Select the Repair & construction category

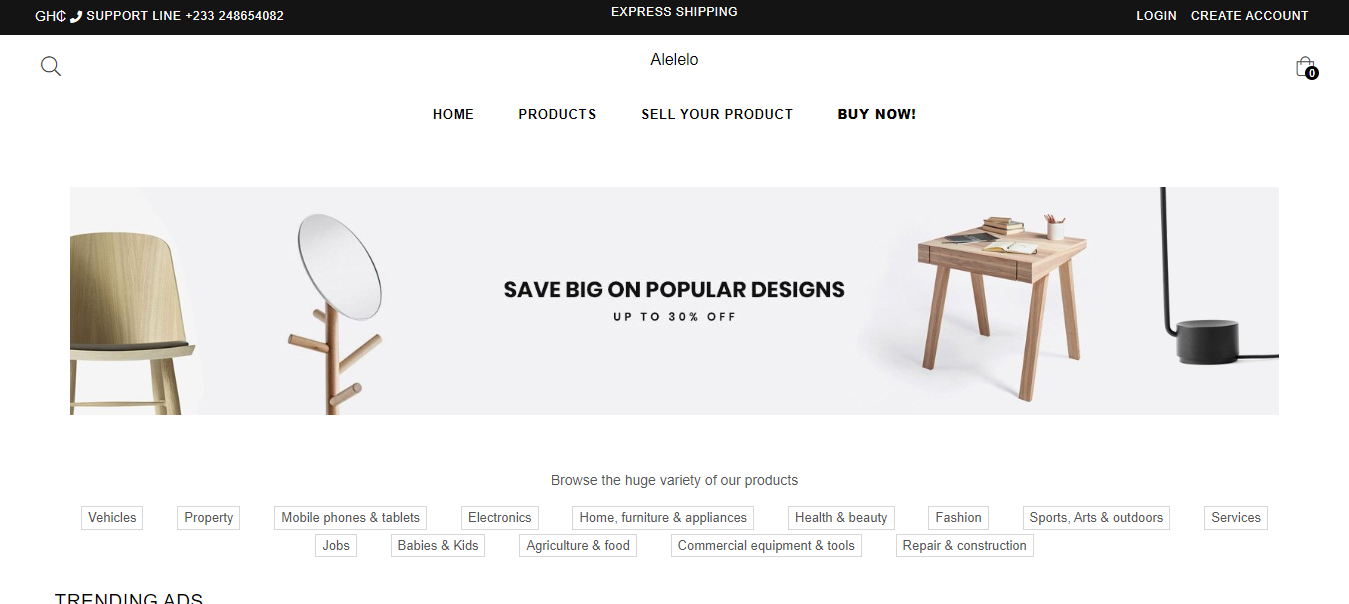click(964, 545)
